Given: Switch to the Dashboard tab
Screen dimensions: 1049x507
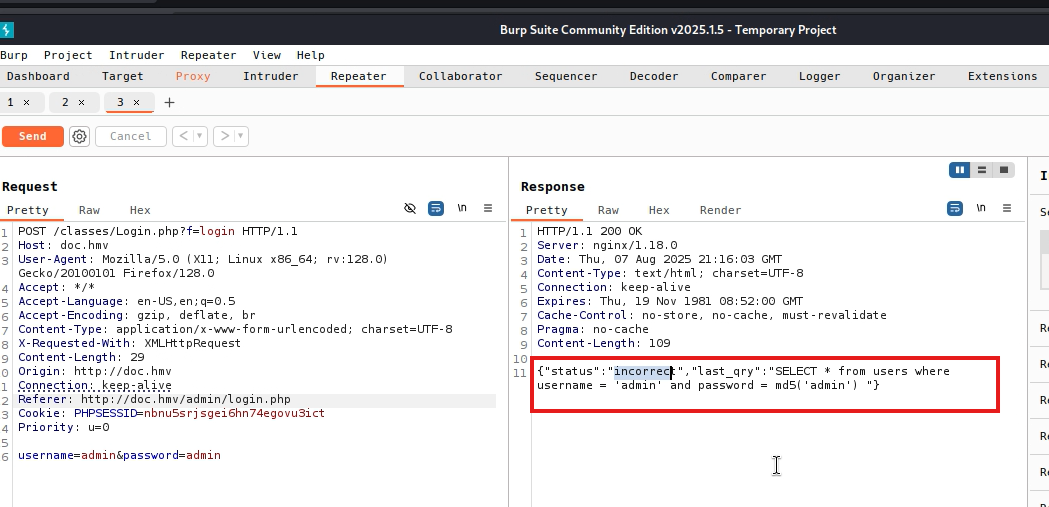Looking at the screenshot, I should [x=38, y=76].
